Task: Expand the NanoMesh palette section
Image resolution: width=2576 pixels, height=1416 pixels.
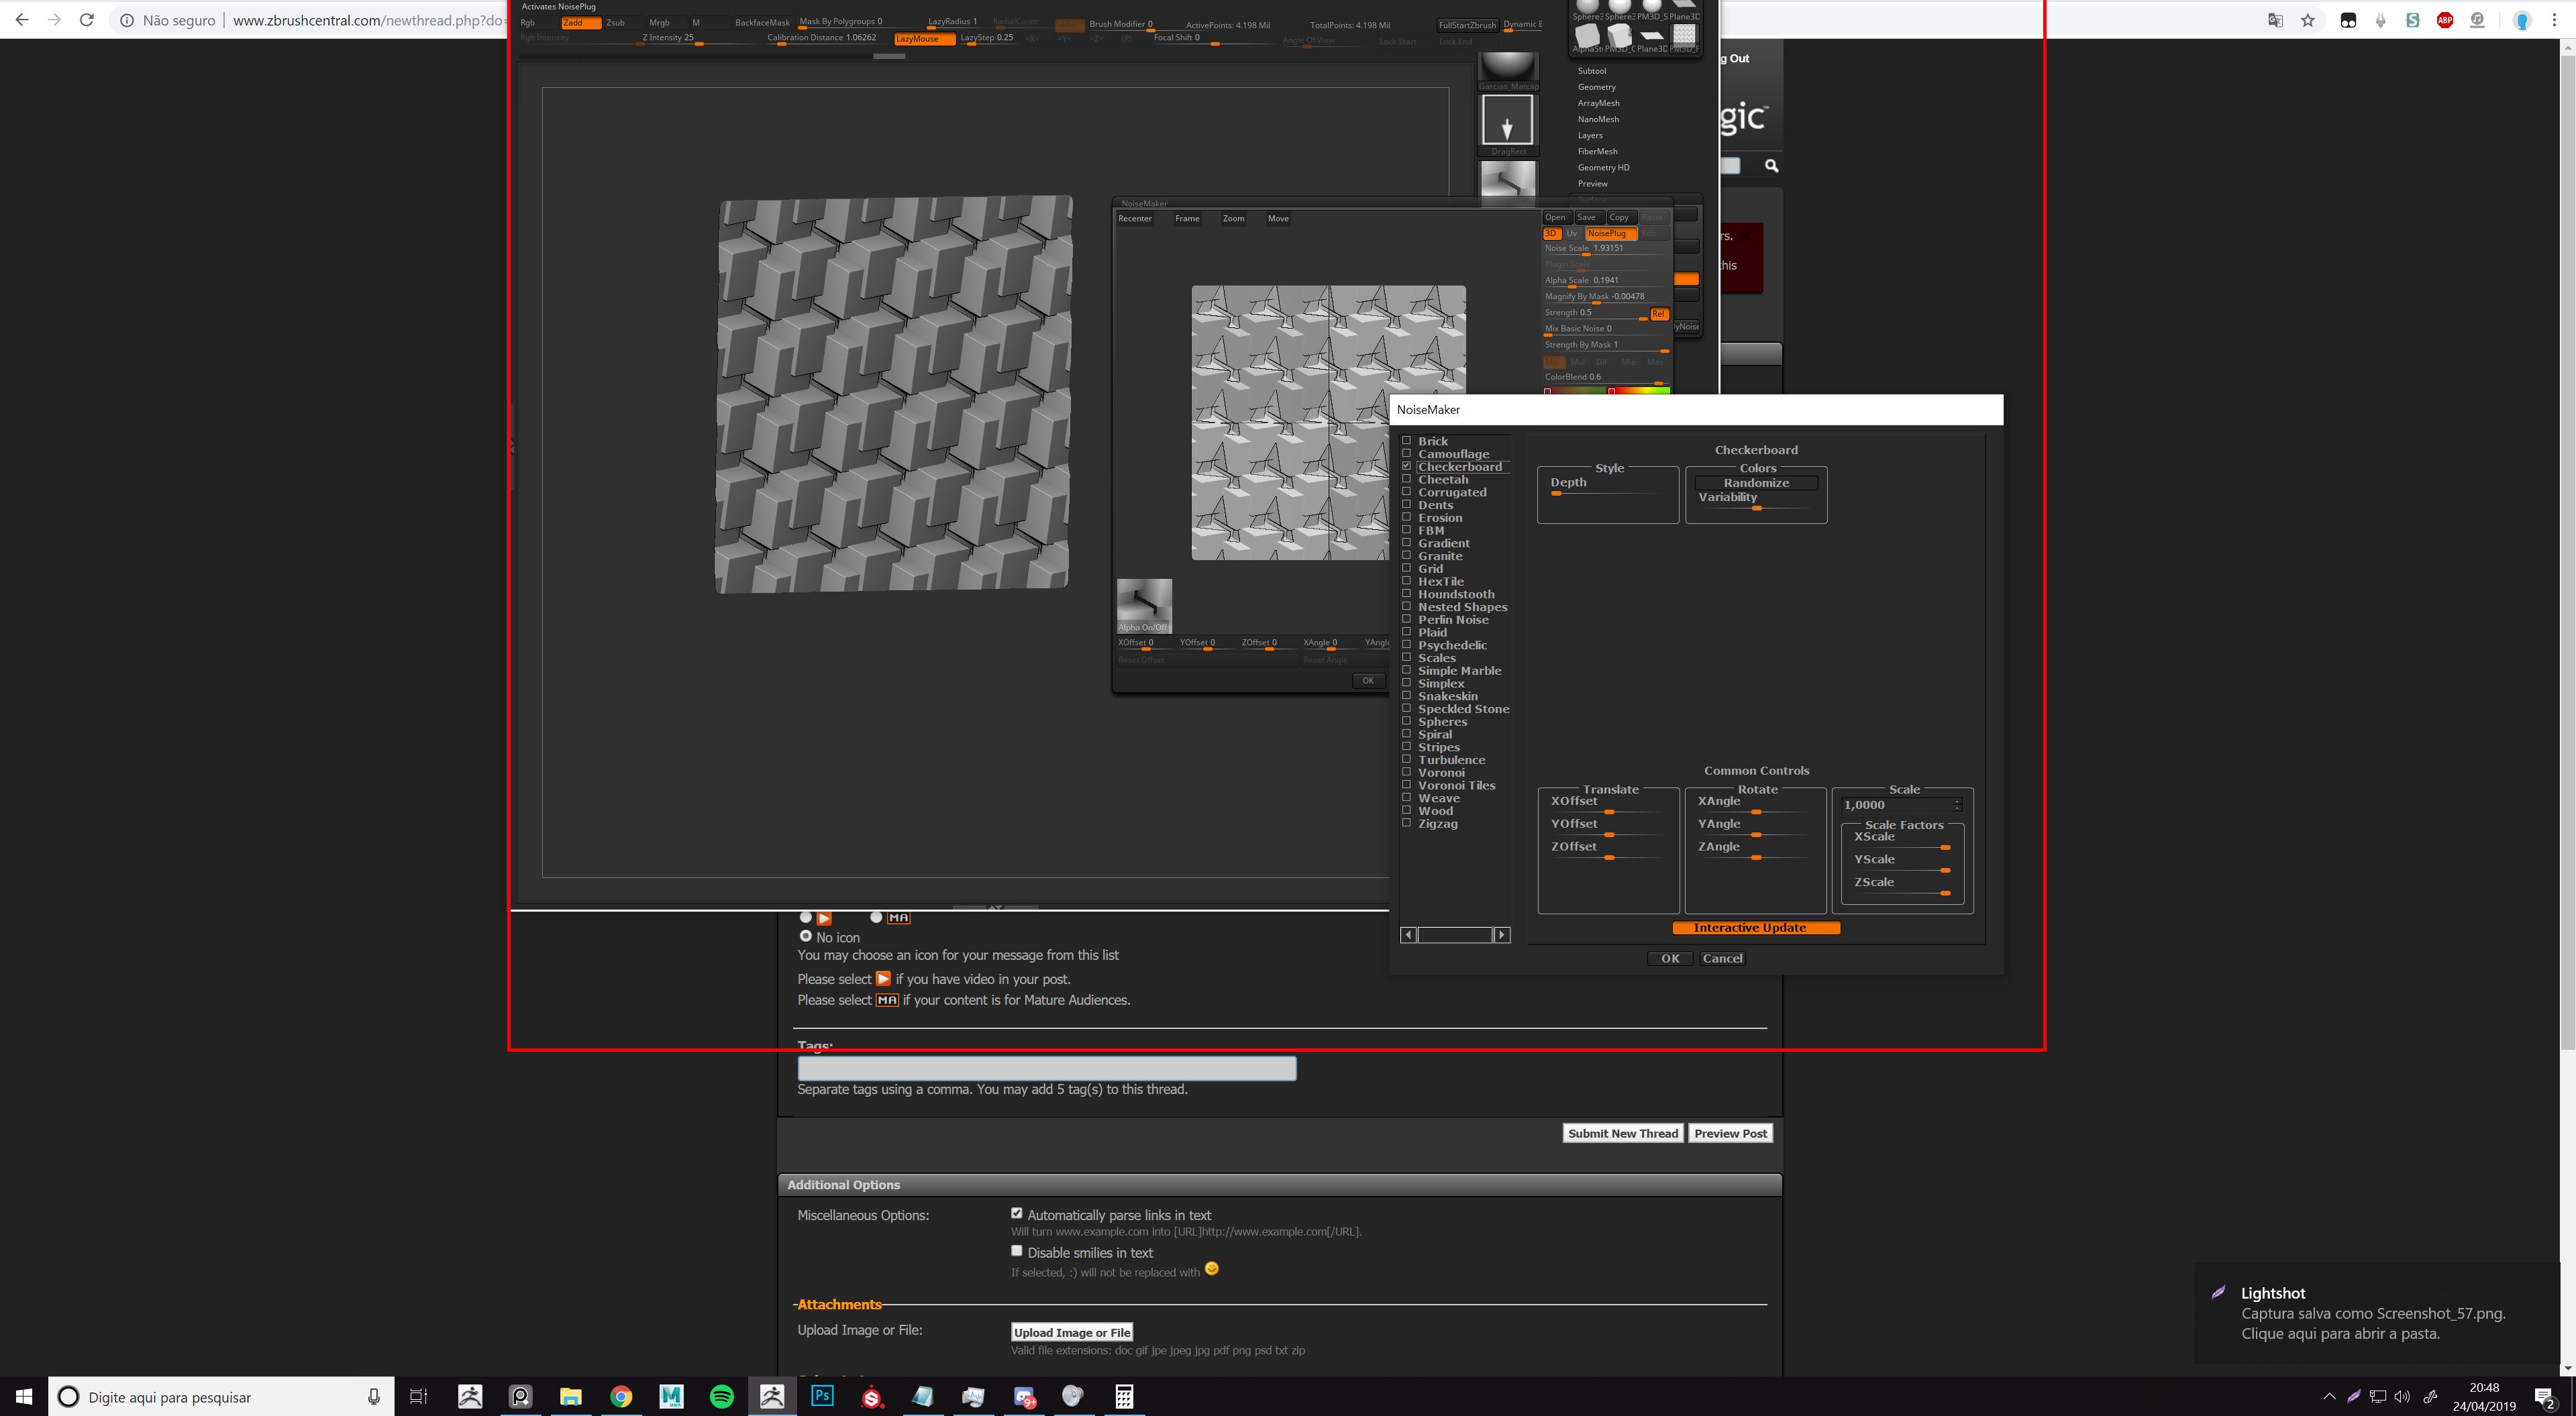Action: [1598, 119]
